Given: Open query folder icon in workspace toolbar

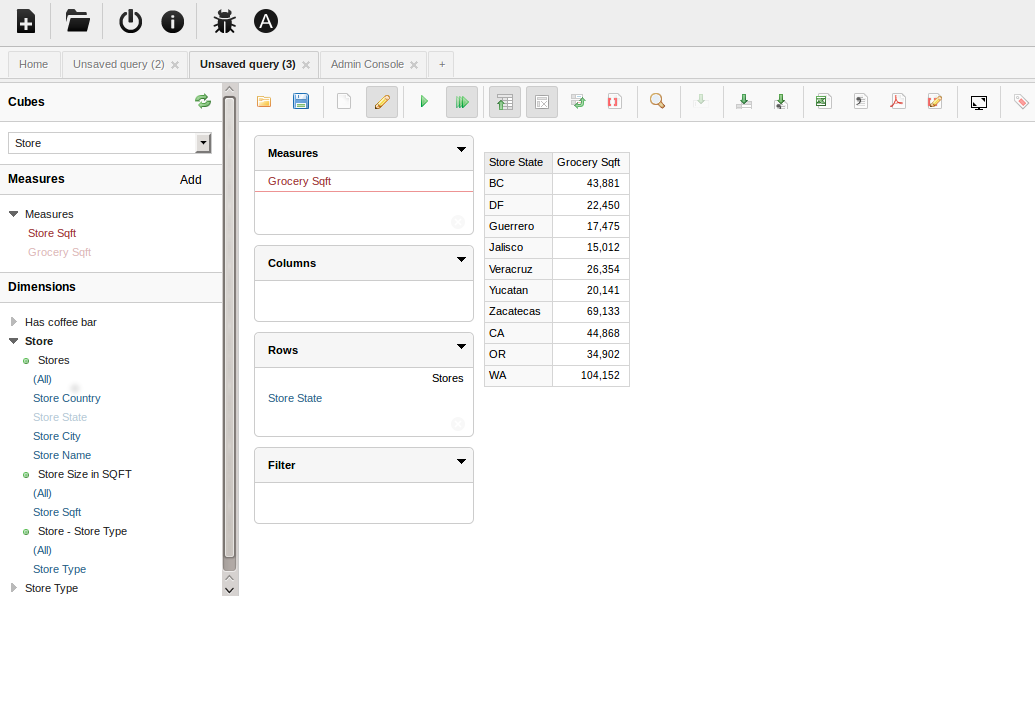Looking at the screenshot, I should tap(264, 102).
